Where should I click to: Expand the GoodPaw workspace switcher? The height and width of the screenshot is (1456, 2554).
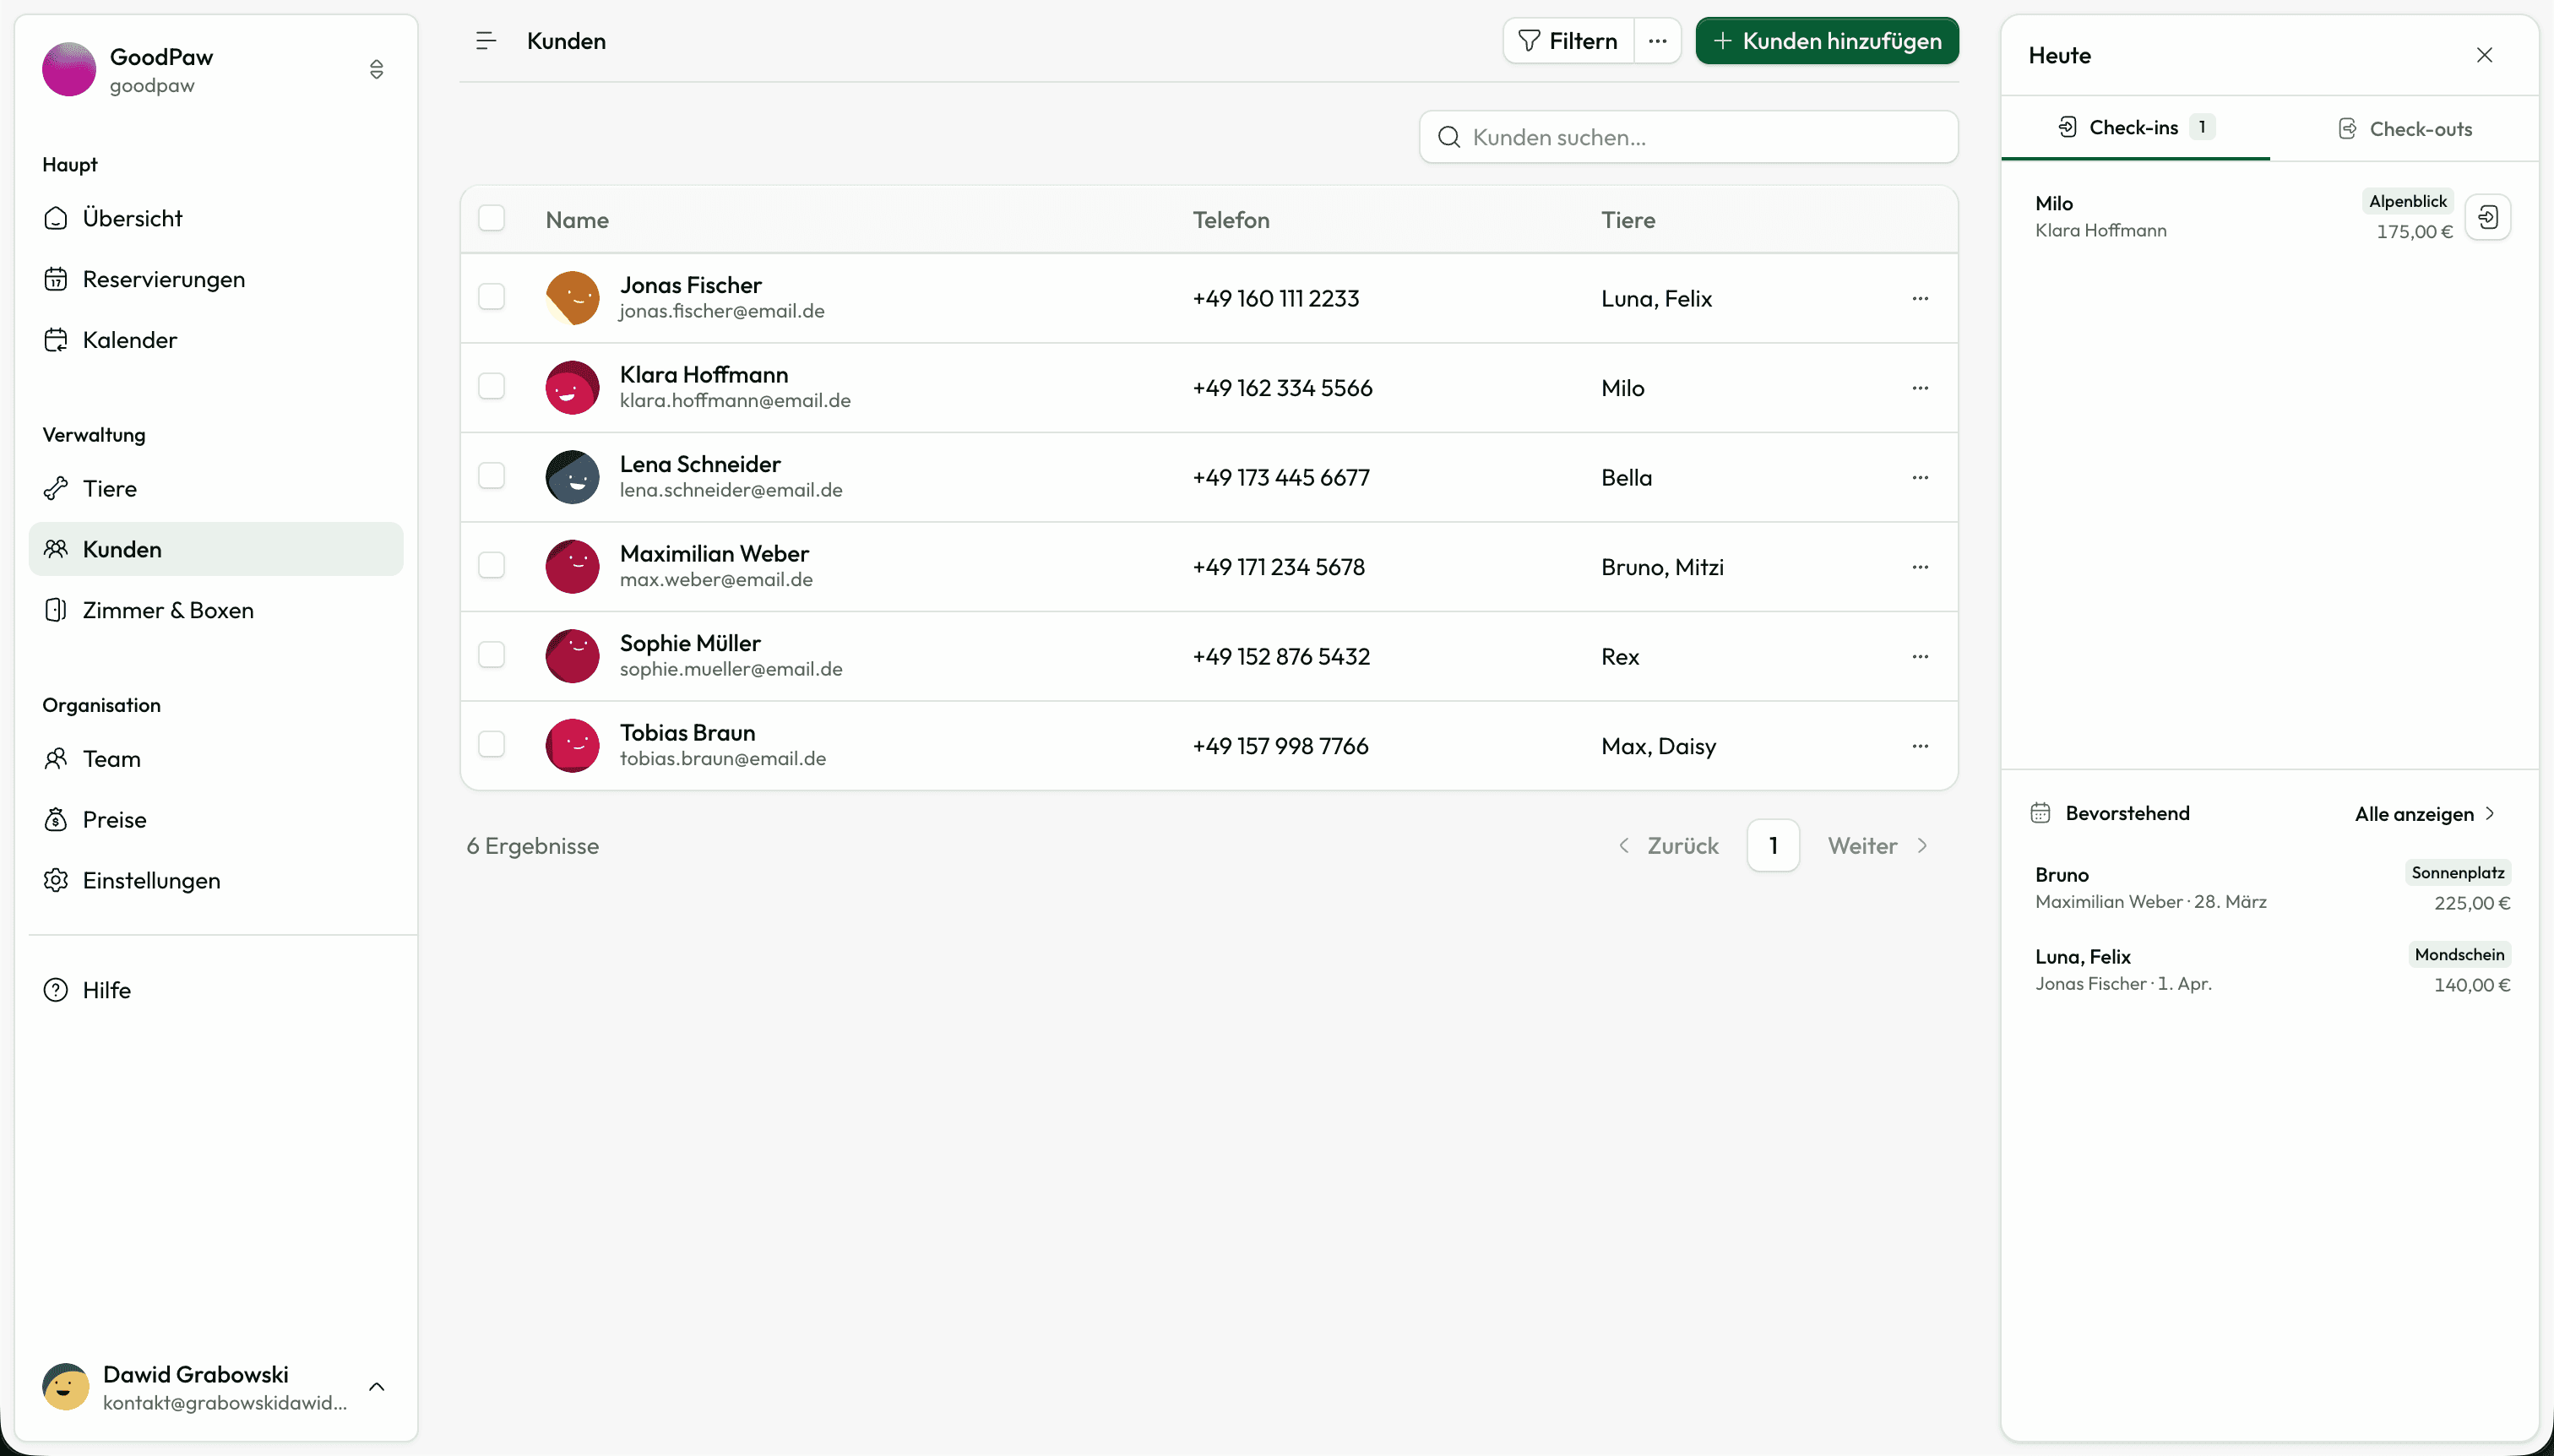coord(376,69)
